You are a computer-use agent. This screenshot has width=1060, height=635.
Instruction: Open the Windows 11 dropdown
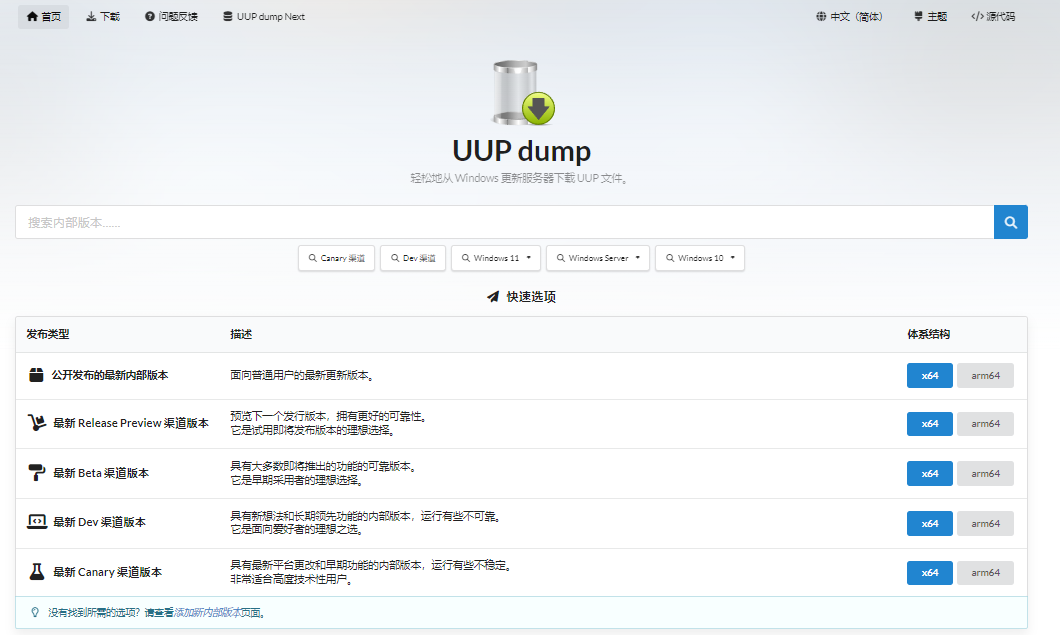496,257
